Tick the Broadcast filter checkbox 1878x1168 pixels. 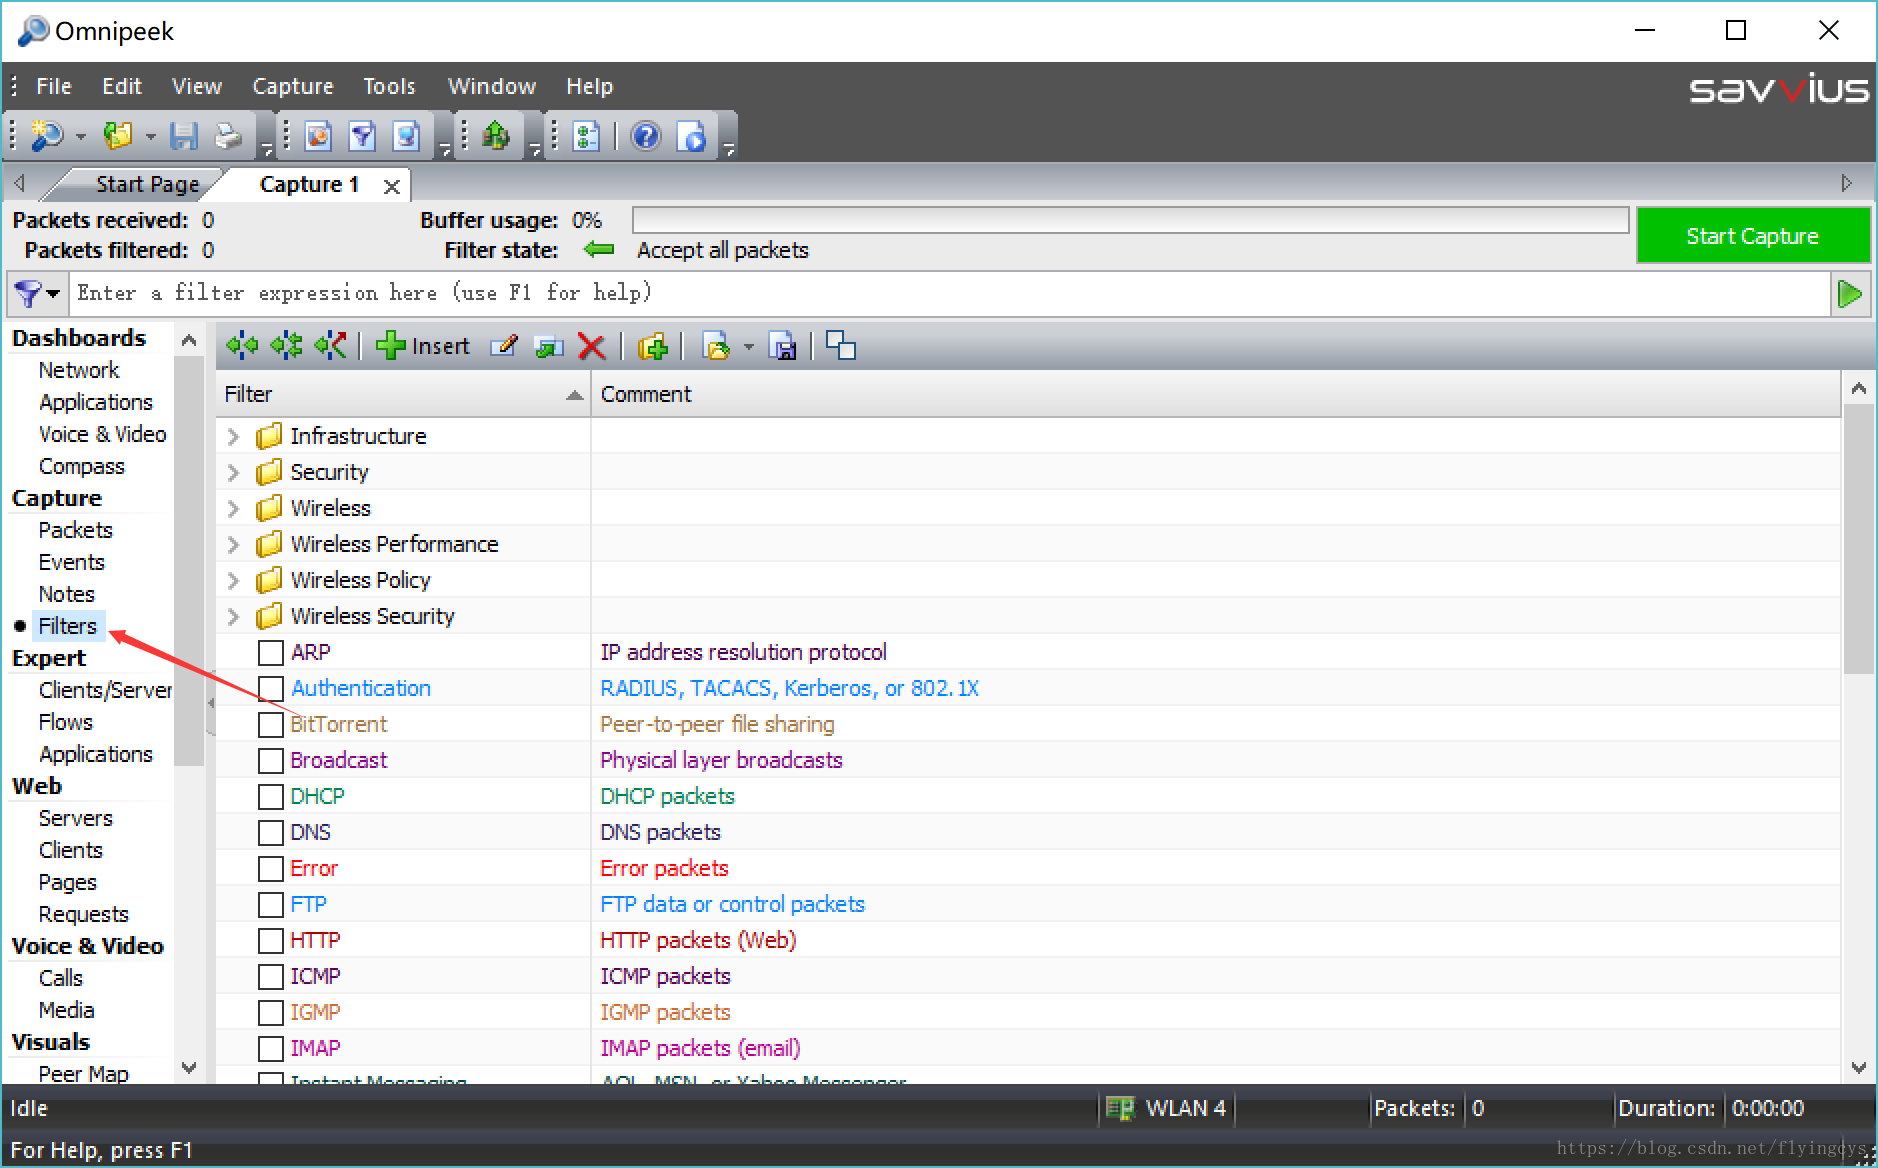click(x=270, y=760)
